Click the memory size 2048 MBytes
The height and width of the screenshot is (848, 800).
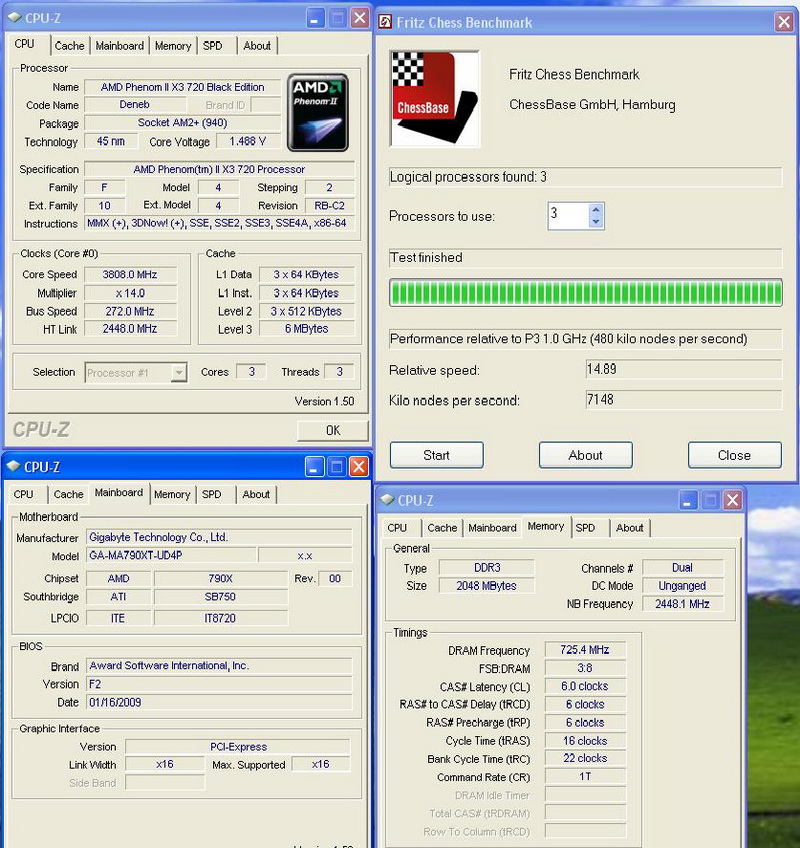pyautogui.click(x=486, y=586)
